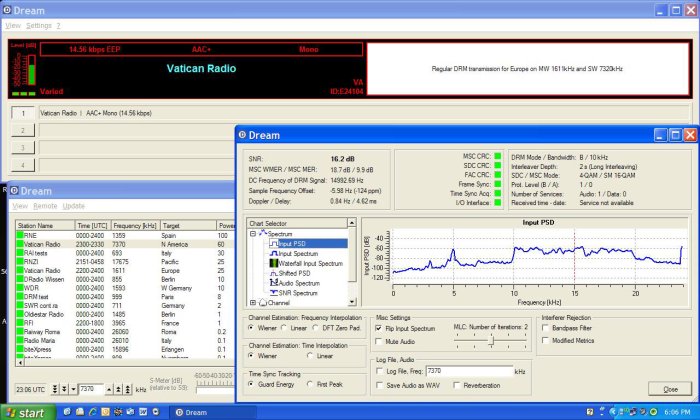Enable Save Audio as WAV
700x420 pixels.
click(379, 385)
